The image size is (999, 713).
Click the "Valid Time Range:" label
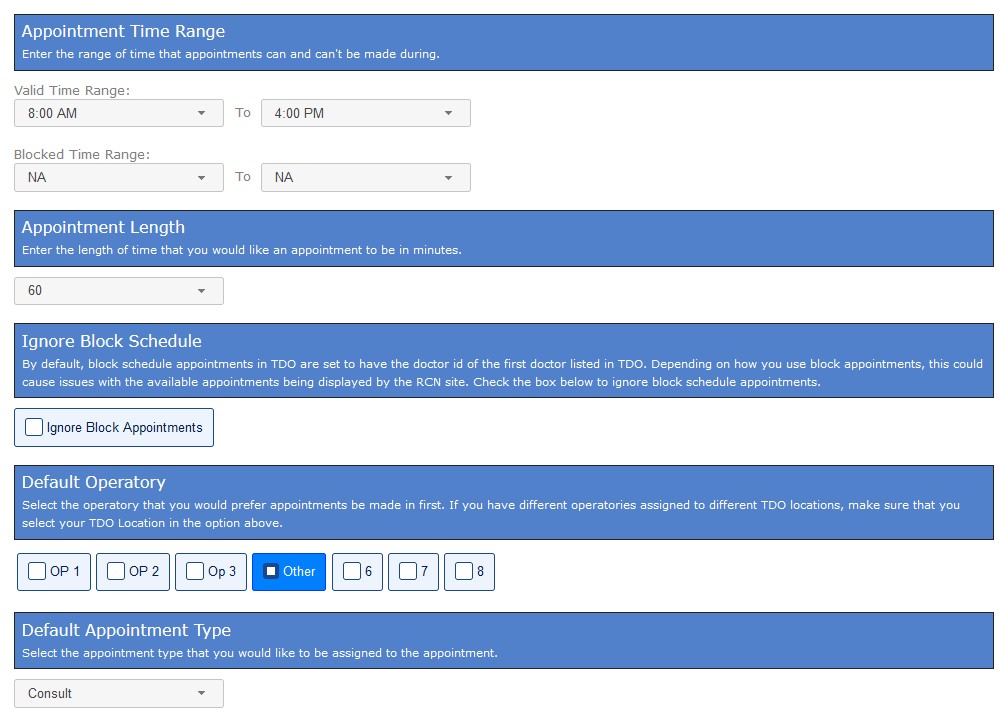click(x=72, y=91)
